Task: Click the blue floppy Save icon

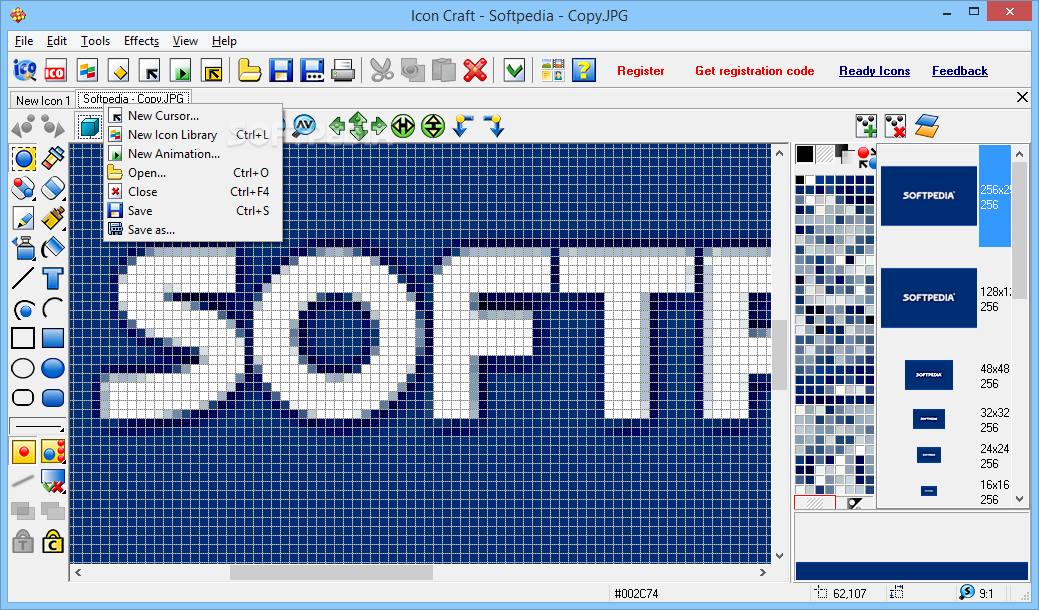Action: click(x=281, y=70)
